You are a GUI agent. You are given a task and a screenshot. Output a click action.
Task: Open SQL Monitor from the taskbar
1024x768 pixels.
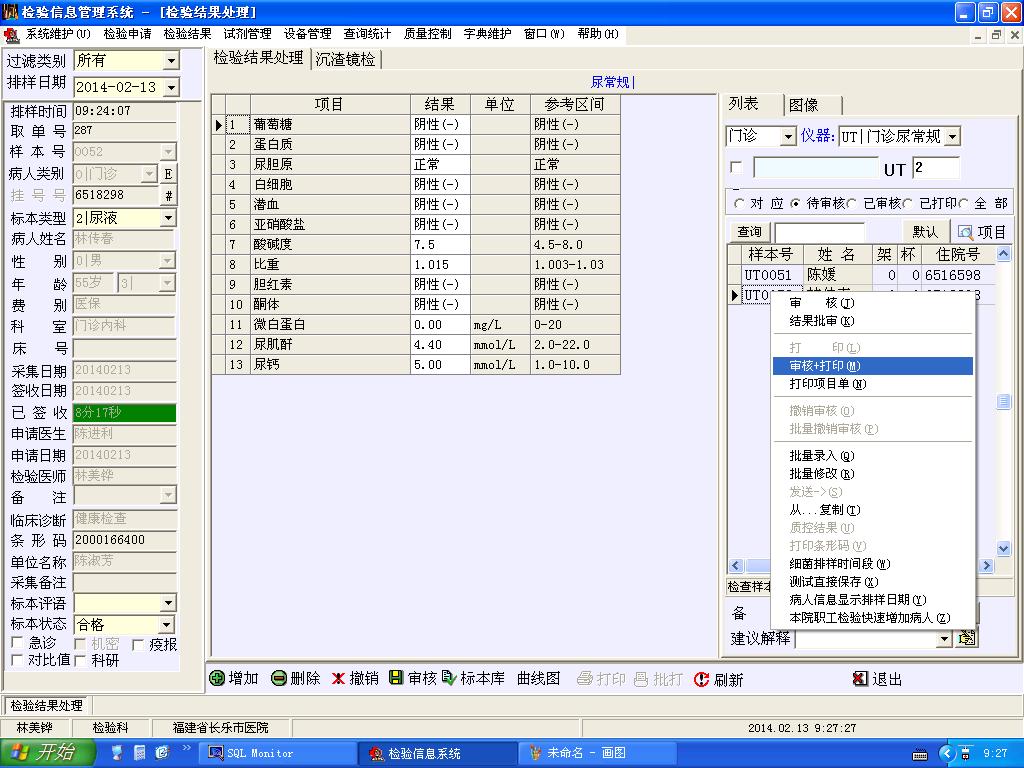pyautogui.click(x=278, y=753)
